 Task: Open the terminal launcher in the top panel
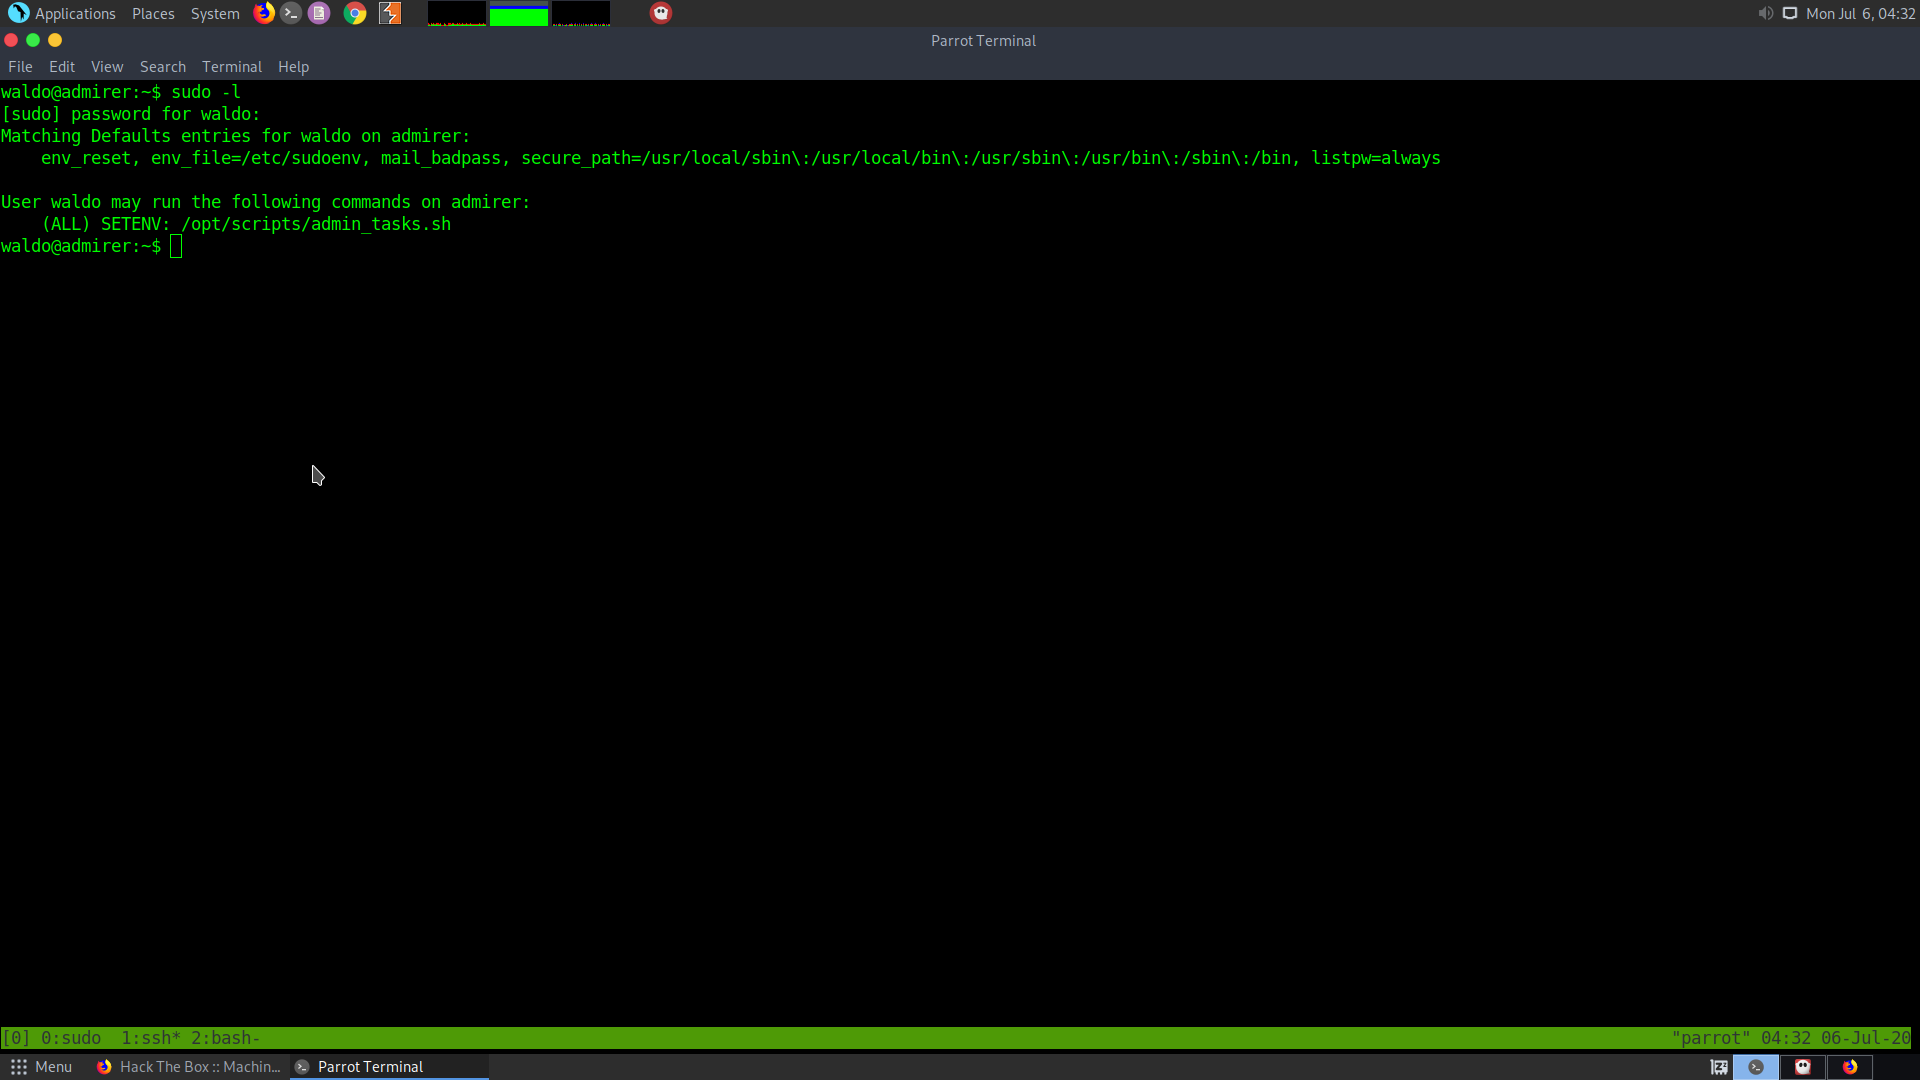(291, 13)
